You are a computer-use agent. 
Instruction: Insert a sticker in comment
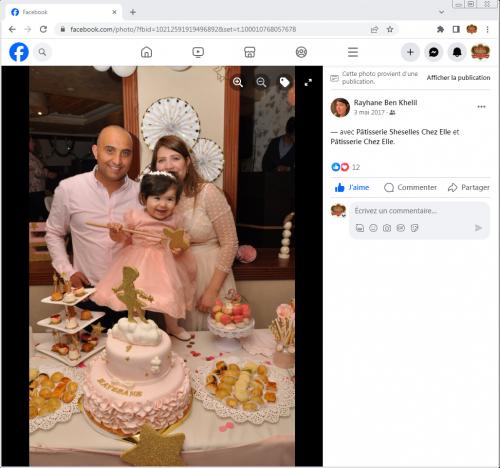414,228
